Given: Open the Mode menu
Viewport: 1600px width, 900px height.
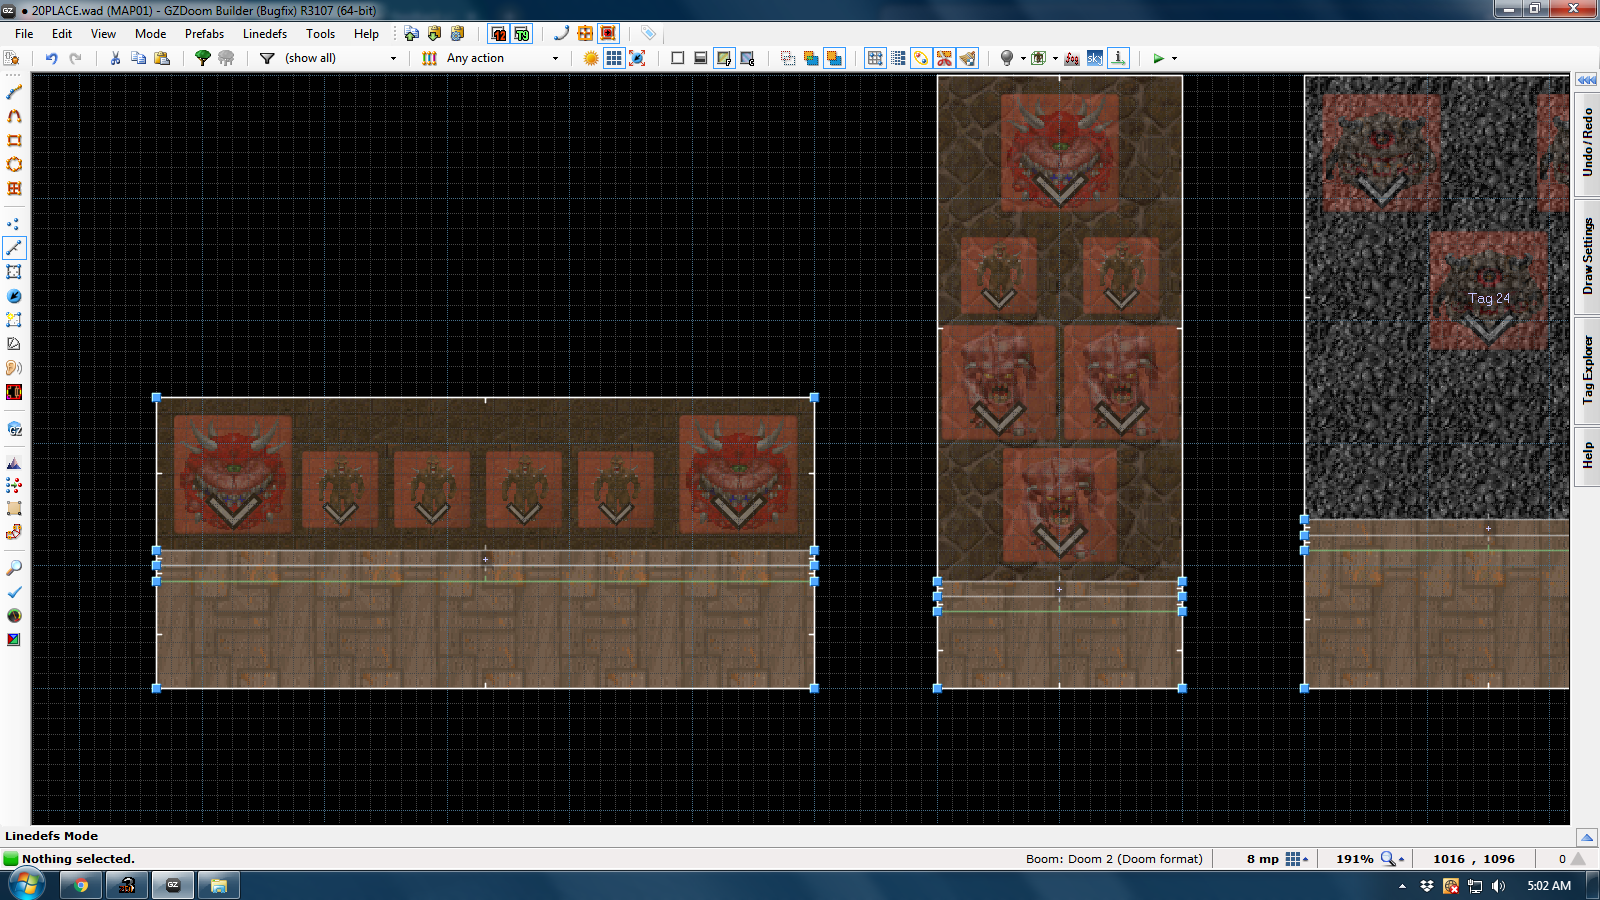Looking at the screenshot, I should pyautogui.click(x=150, y=33).
